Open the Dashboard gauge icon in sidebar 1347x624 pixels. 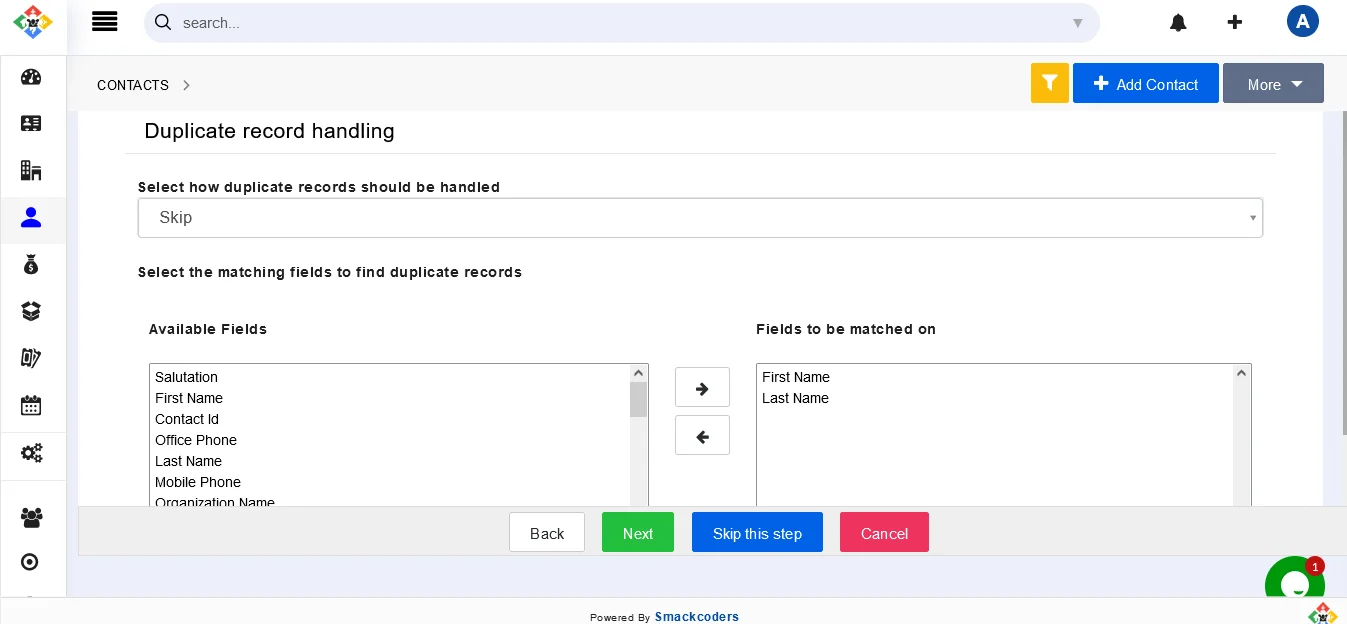(x=31, y=77)
